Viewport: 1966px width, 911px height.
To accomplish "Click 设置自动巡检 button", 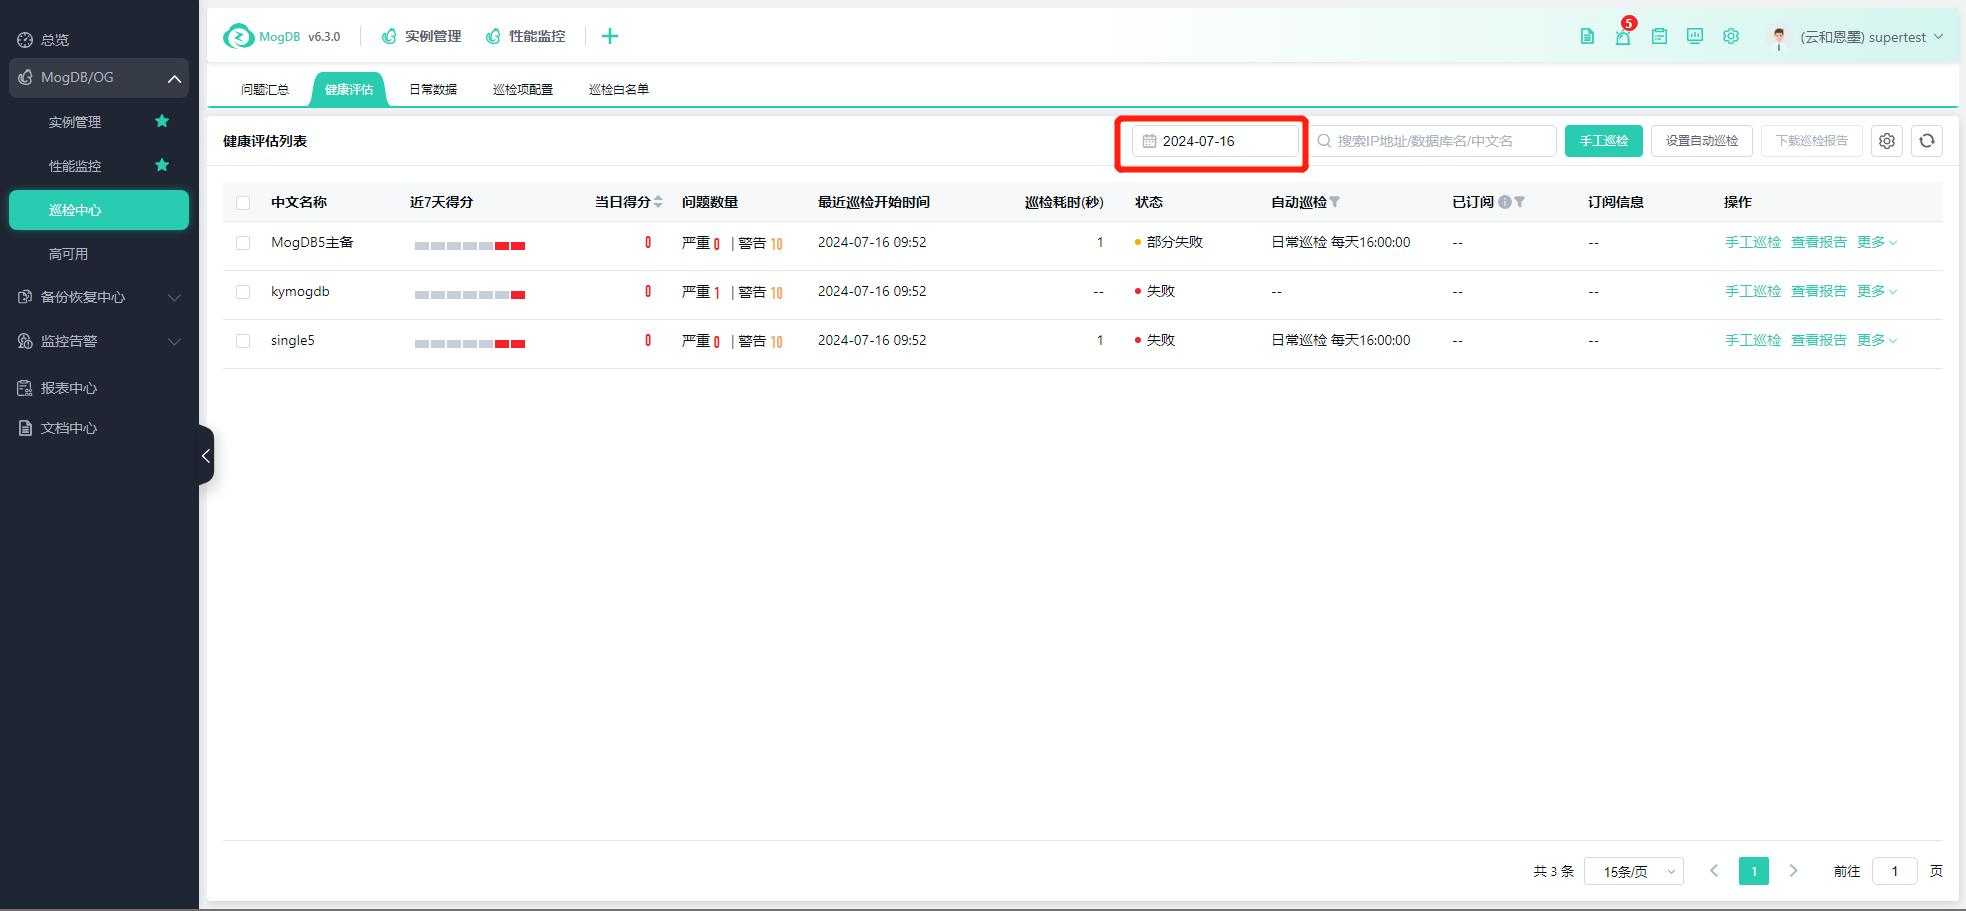I will [x=1702, y=141].
